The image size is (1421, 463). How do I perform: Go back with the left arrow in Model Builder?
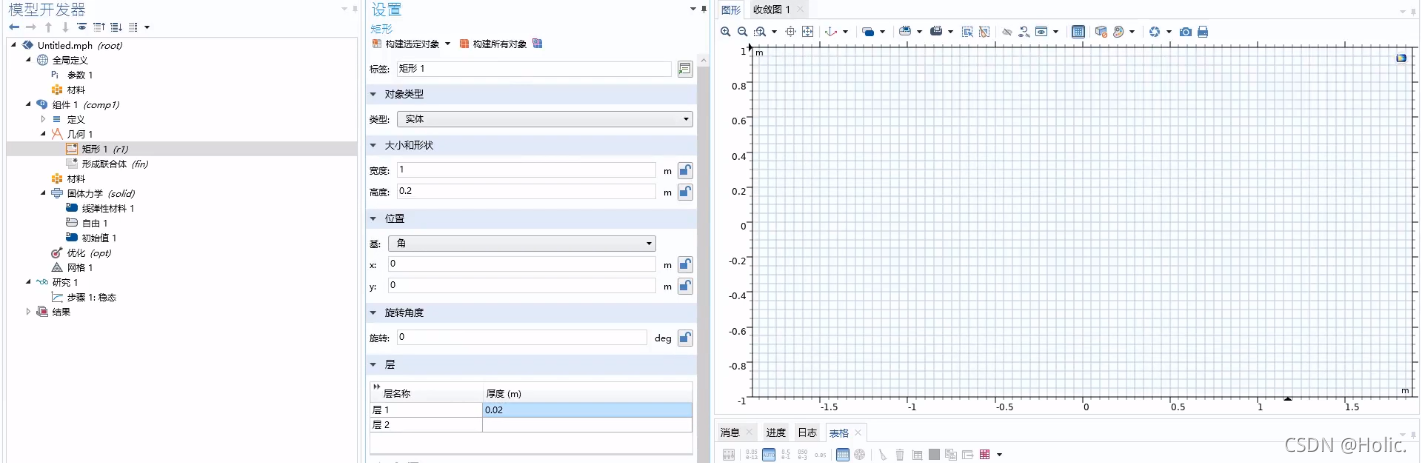[x=14, y=27]
